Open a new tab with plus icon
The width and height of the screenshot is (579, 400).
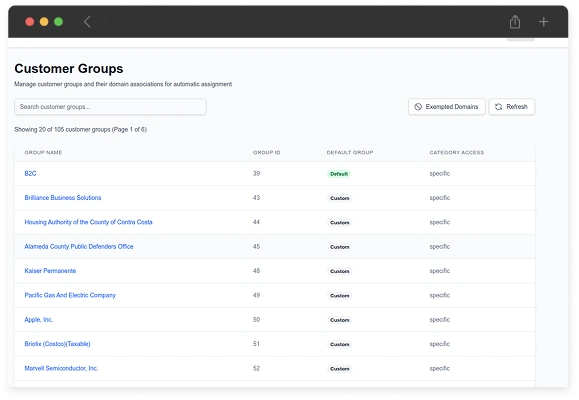point(543,22)
